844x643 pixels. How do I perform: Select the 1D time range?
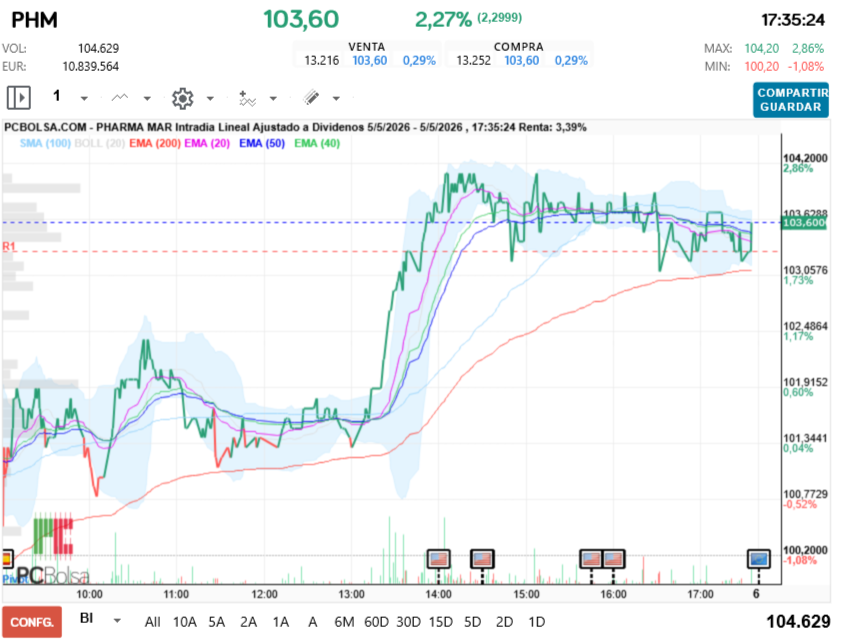537,622
